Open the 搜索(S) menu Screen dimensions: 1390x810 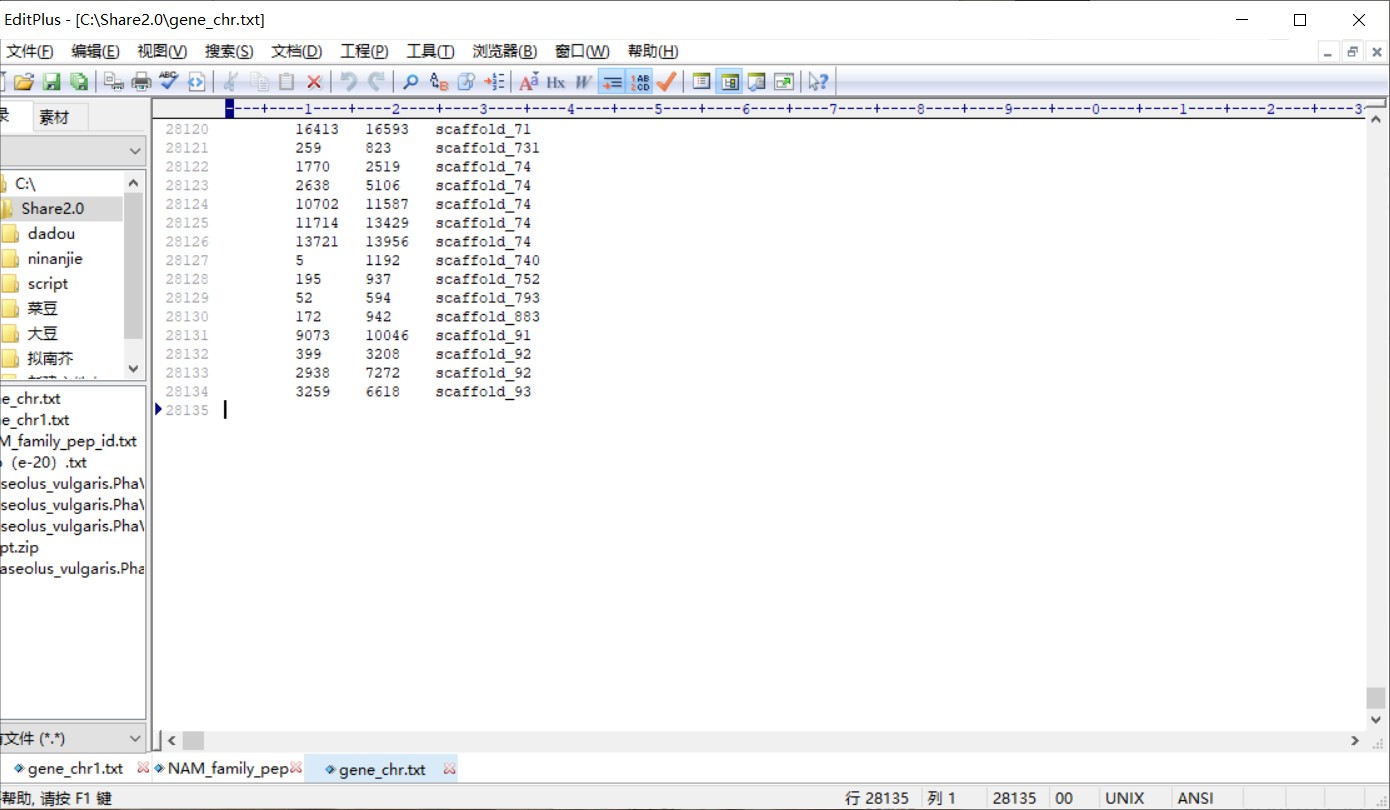click(229, 52)
